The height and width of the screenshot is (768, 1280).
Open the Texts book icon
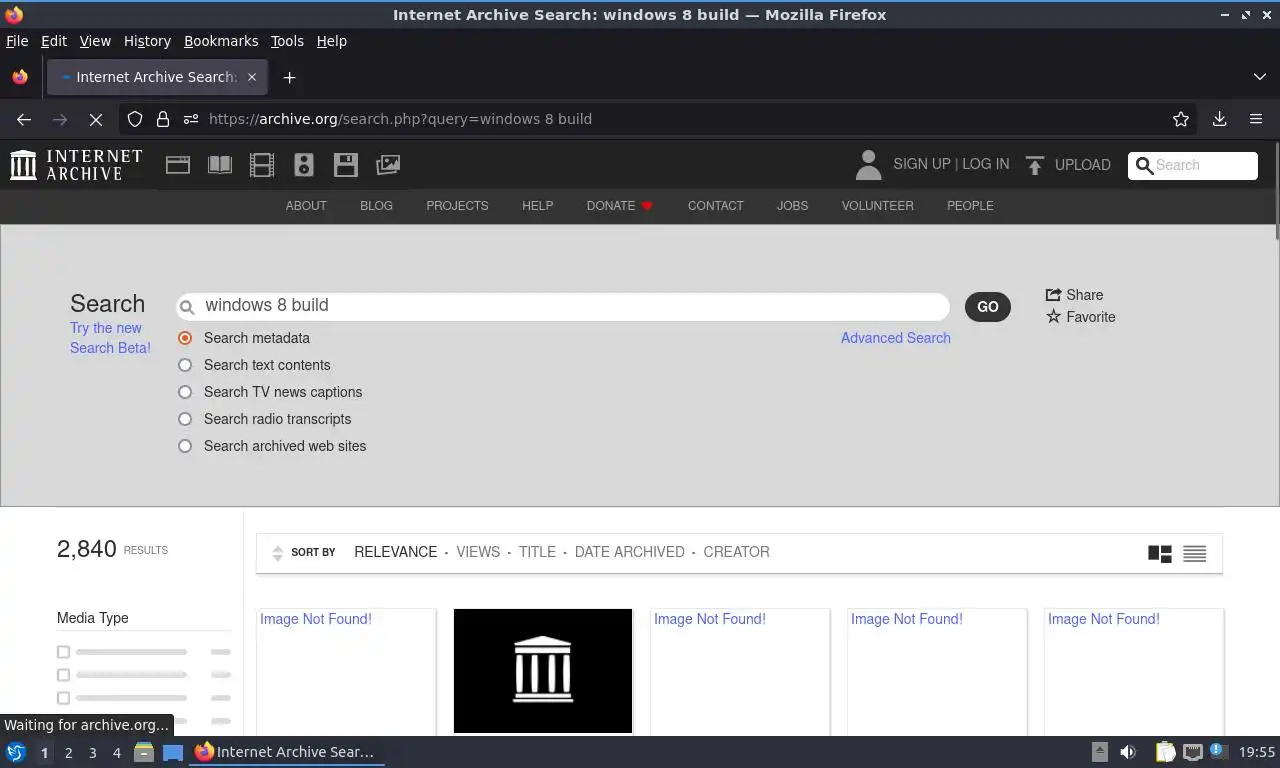click(x=220, y=165)
